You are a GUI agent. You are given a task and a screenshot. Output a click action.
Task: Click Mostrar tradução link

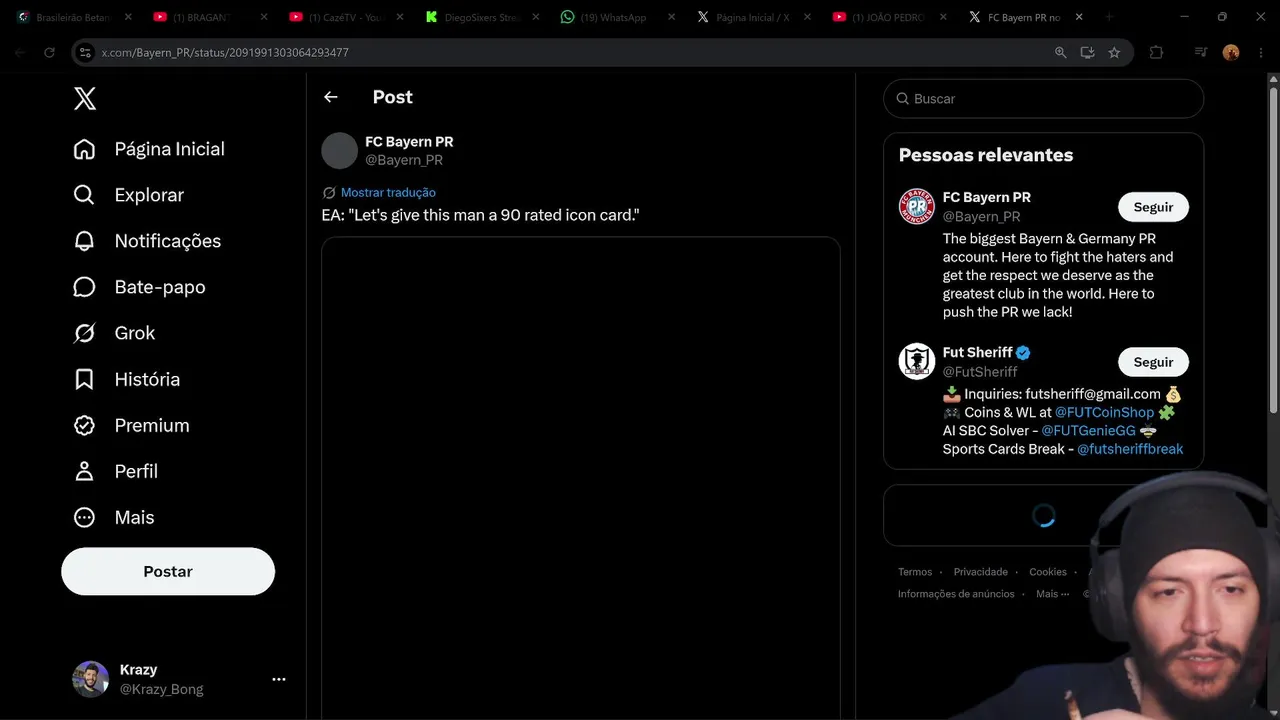tap(388, 193)
